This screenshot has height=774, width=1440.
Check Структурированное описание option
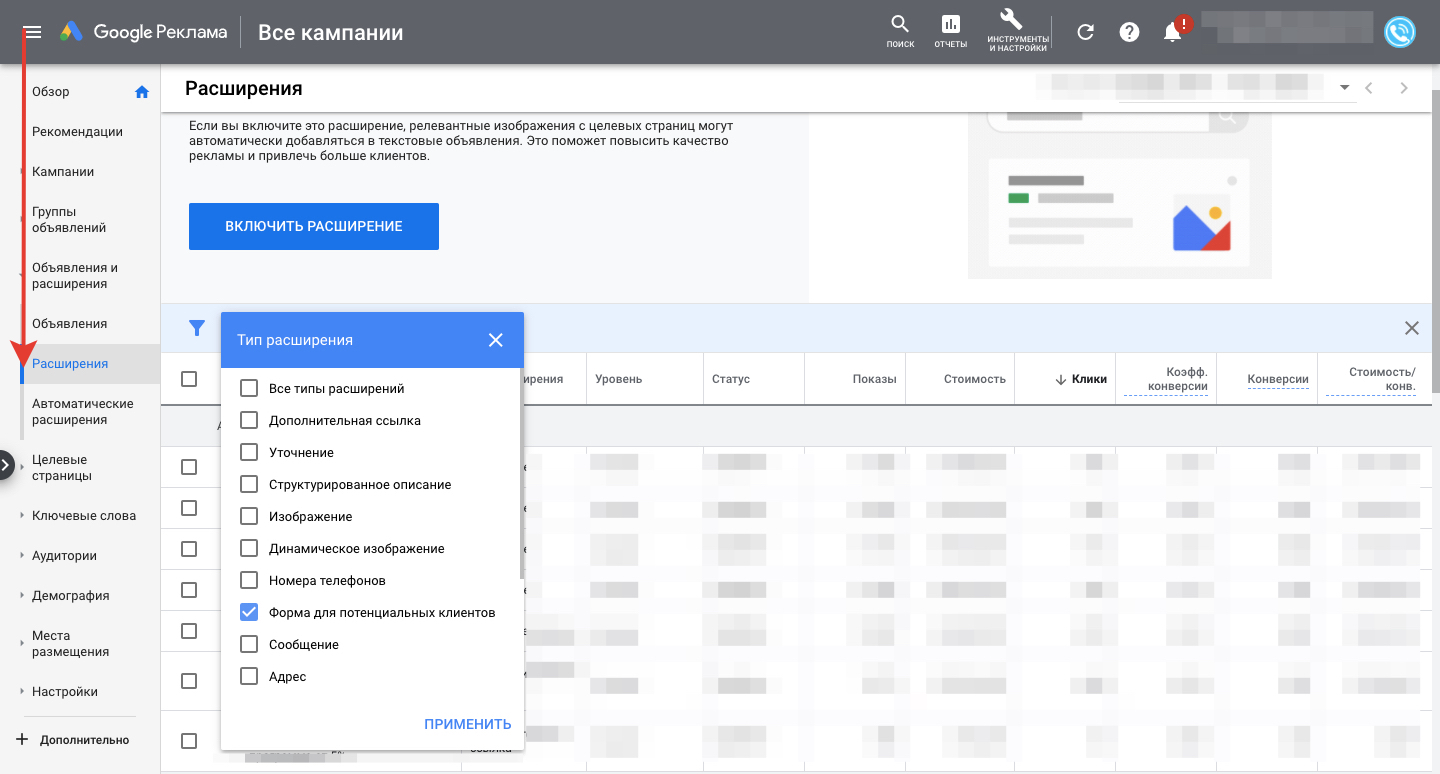tap(249, 484)
